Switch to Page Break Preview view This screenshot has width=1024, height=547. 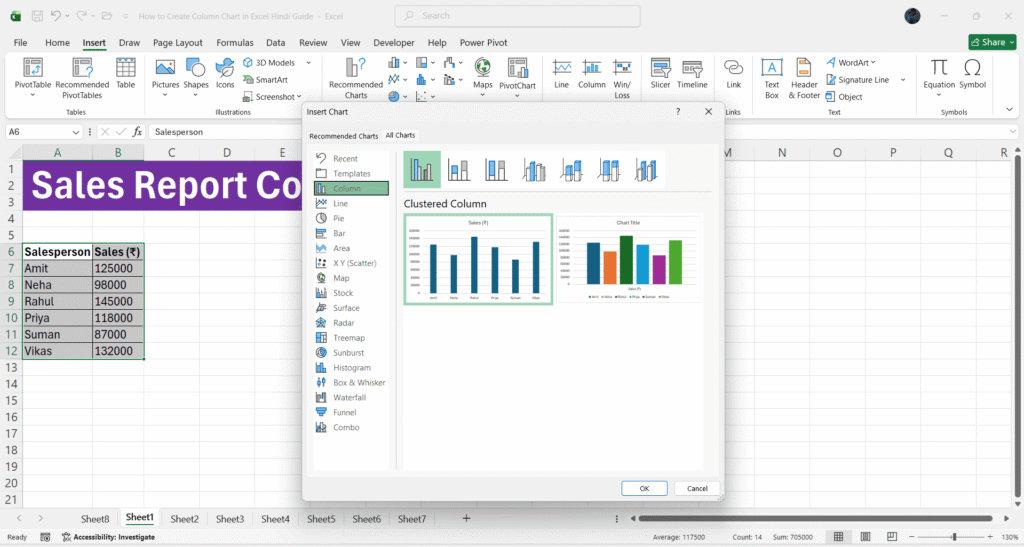point(892,537)
